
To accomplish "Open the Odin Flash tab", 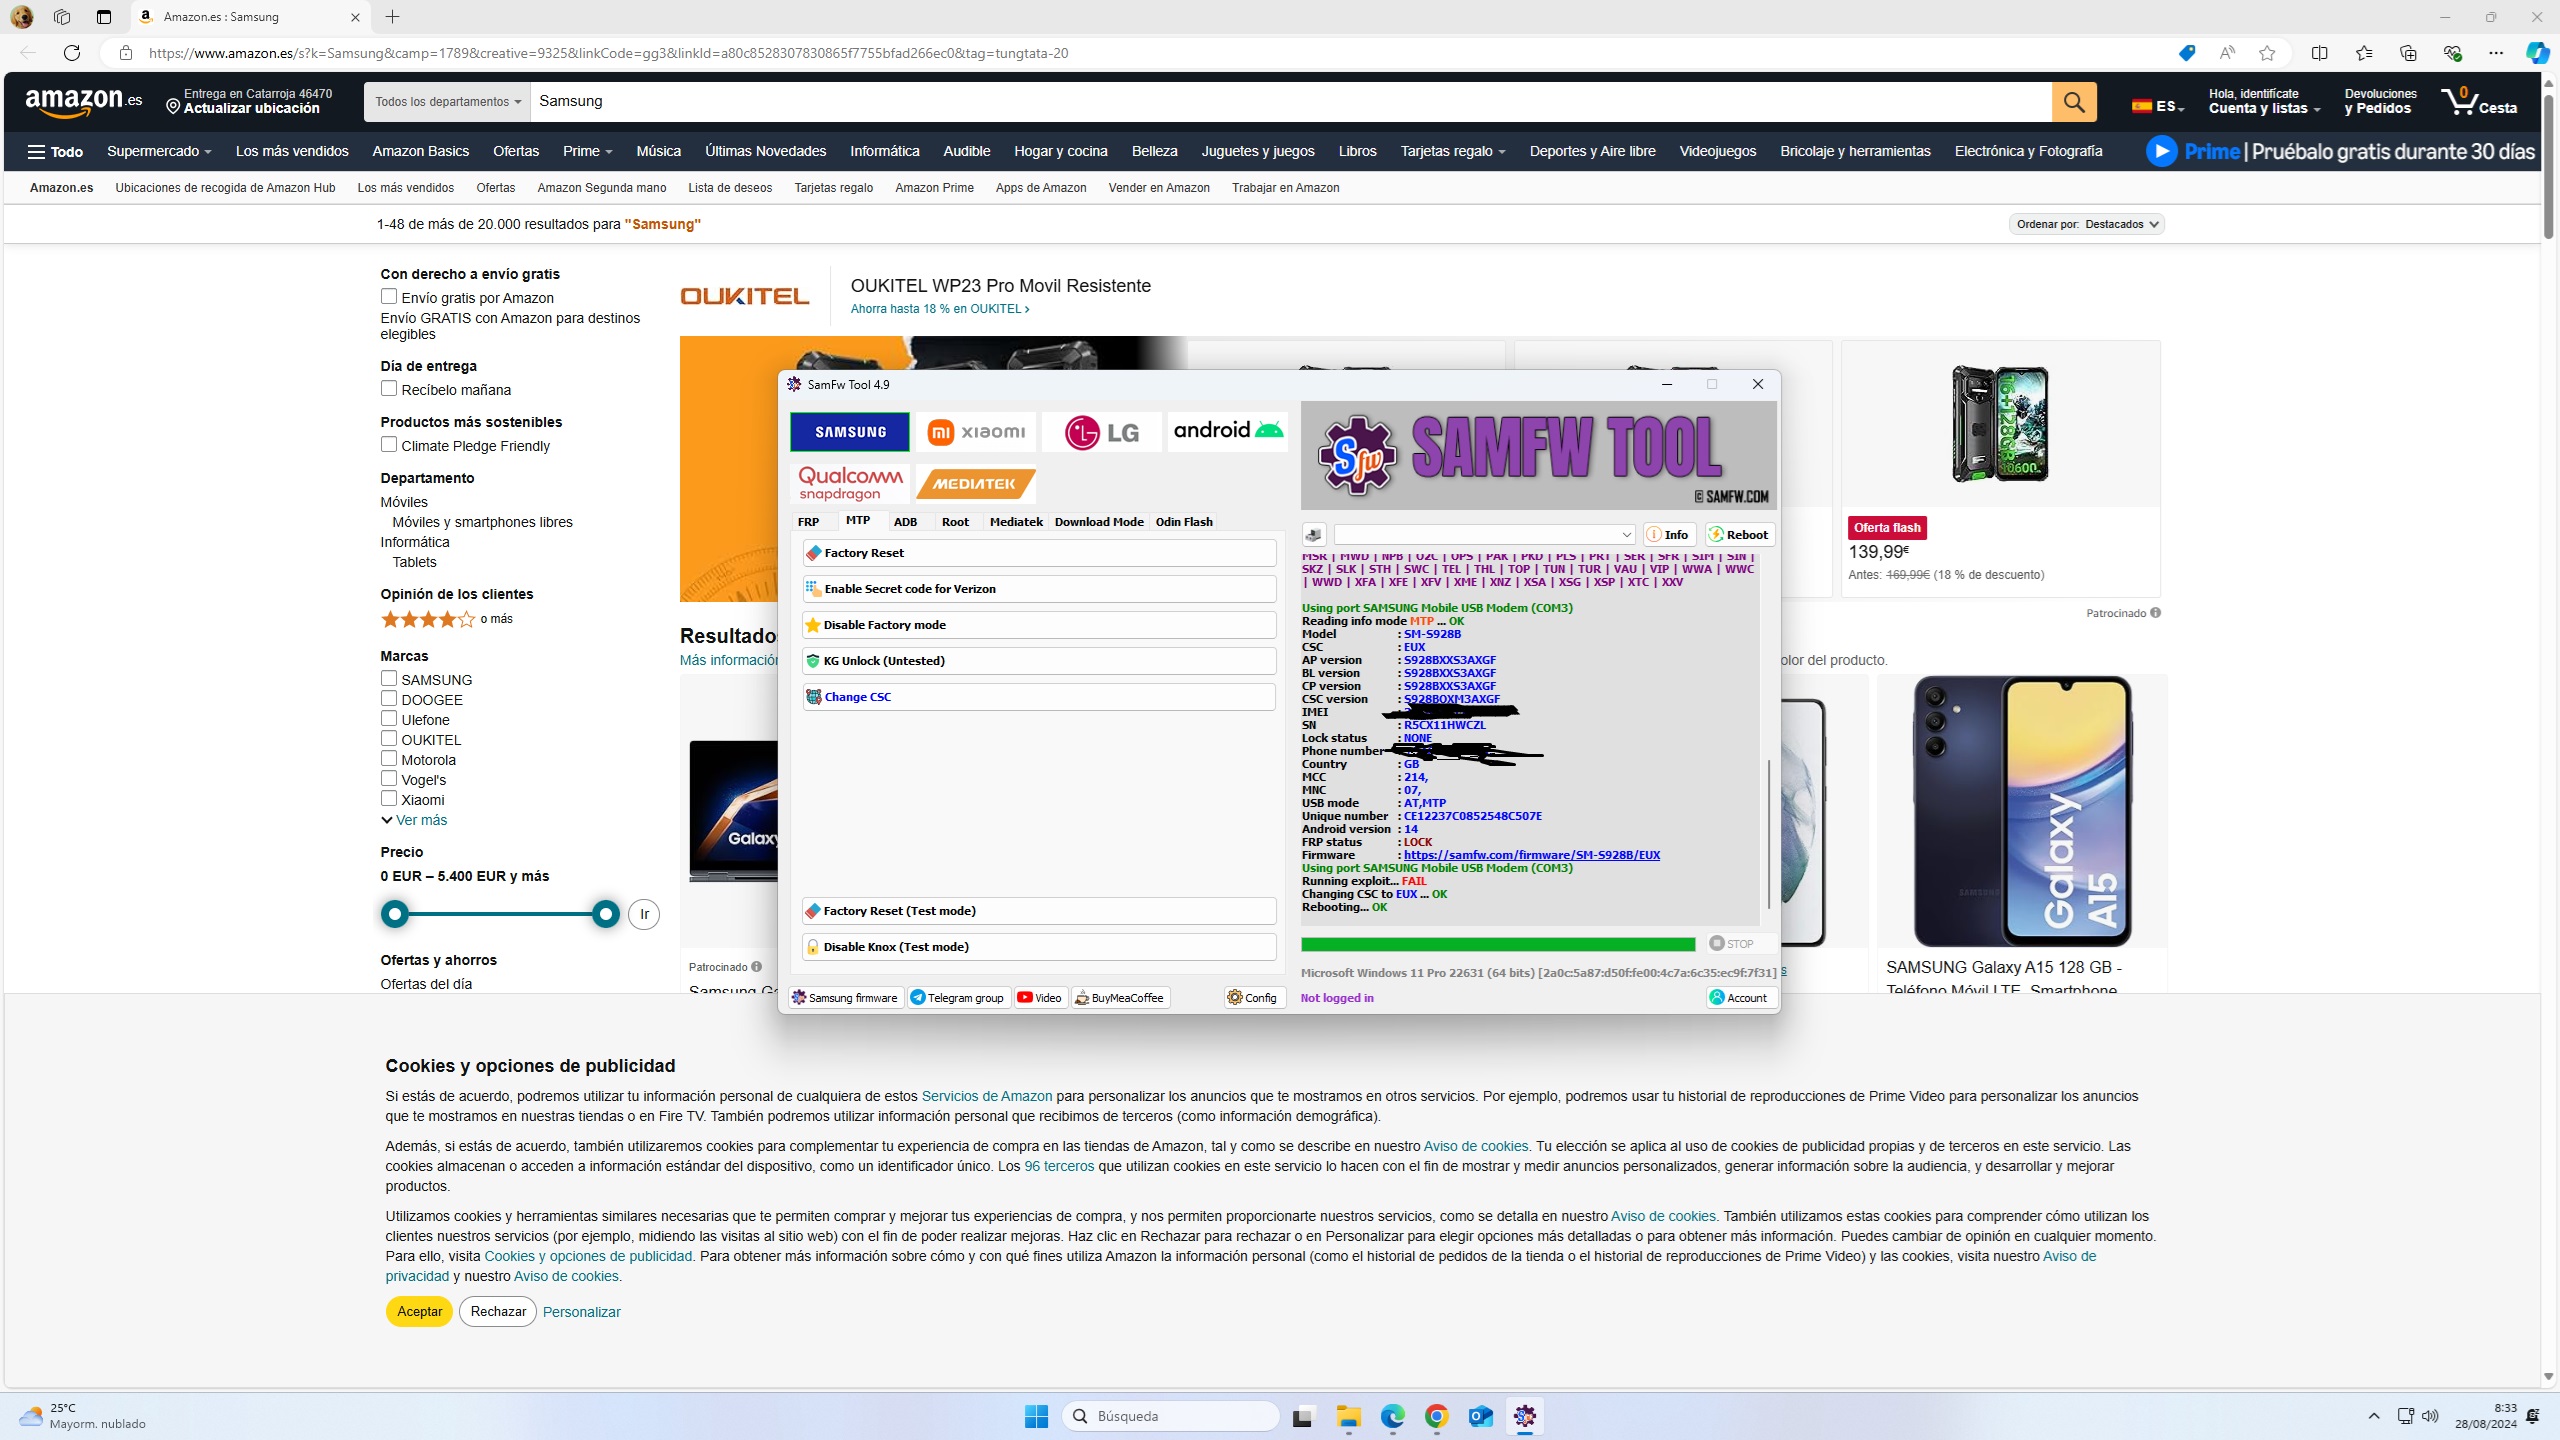I will pyautogui.click(x=1184, y=522).
